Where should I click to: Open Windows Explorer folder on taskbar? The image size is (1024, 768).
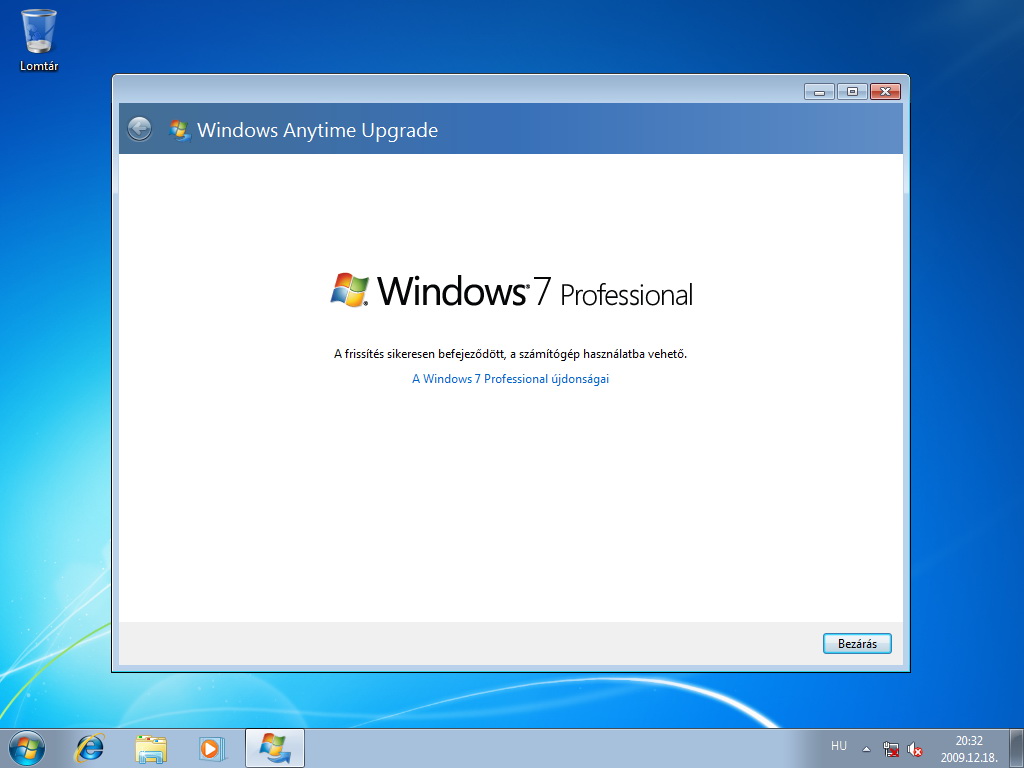(x=151, y=747)
